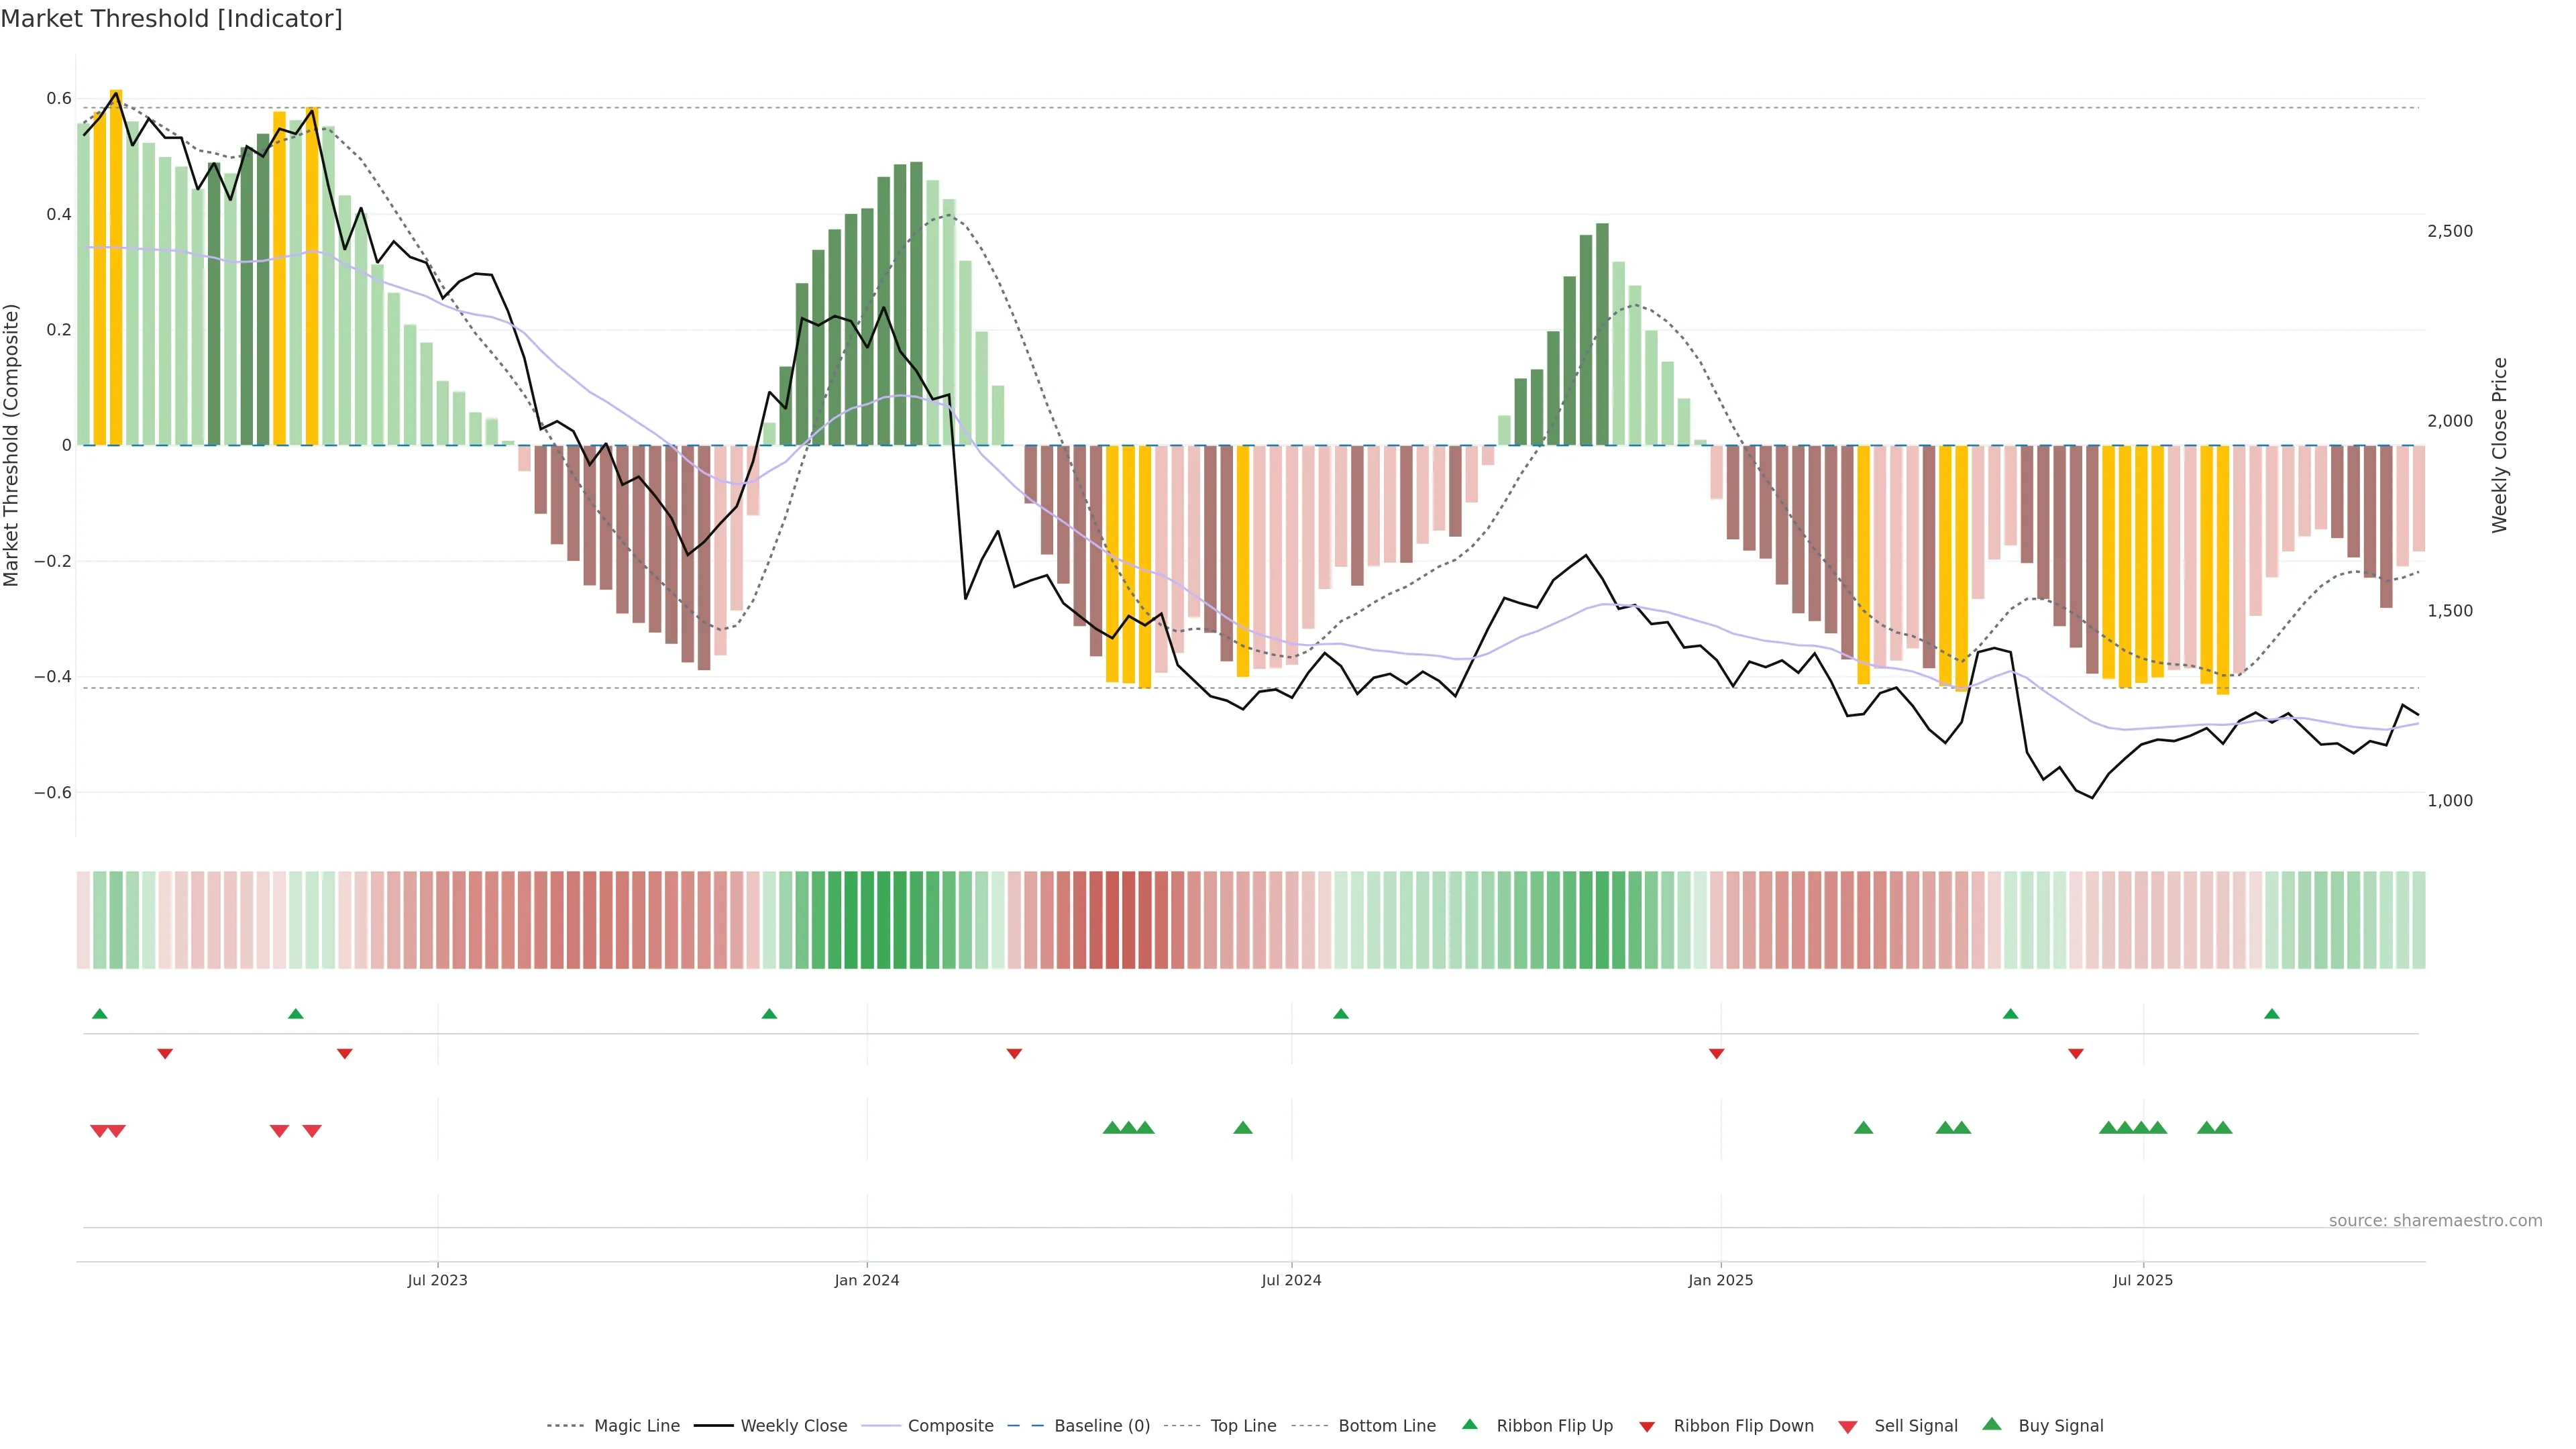Click the Ribbon Flip Down legend icon
Image resolution: width=2576 pixels, height=1449 pixels.
(1646, 1426)
